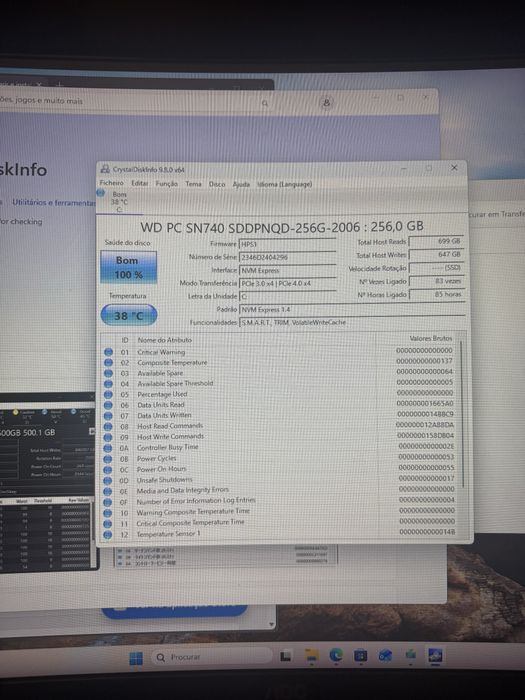This screenshot has width=525, height=700.
Task: Click the status icon of Critical Warning row
Action: click(x=108, y=352)
